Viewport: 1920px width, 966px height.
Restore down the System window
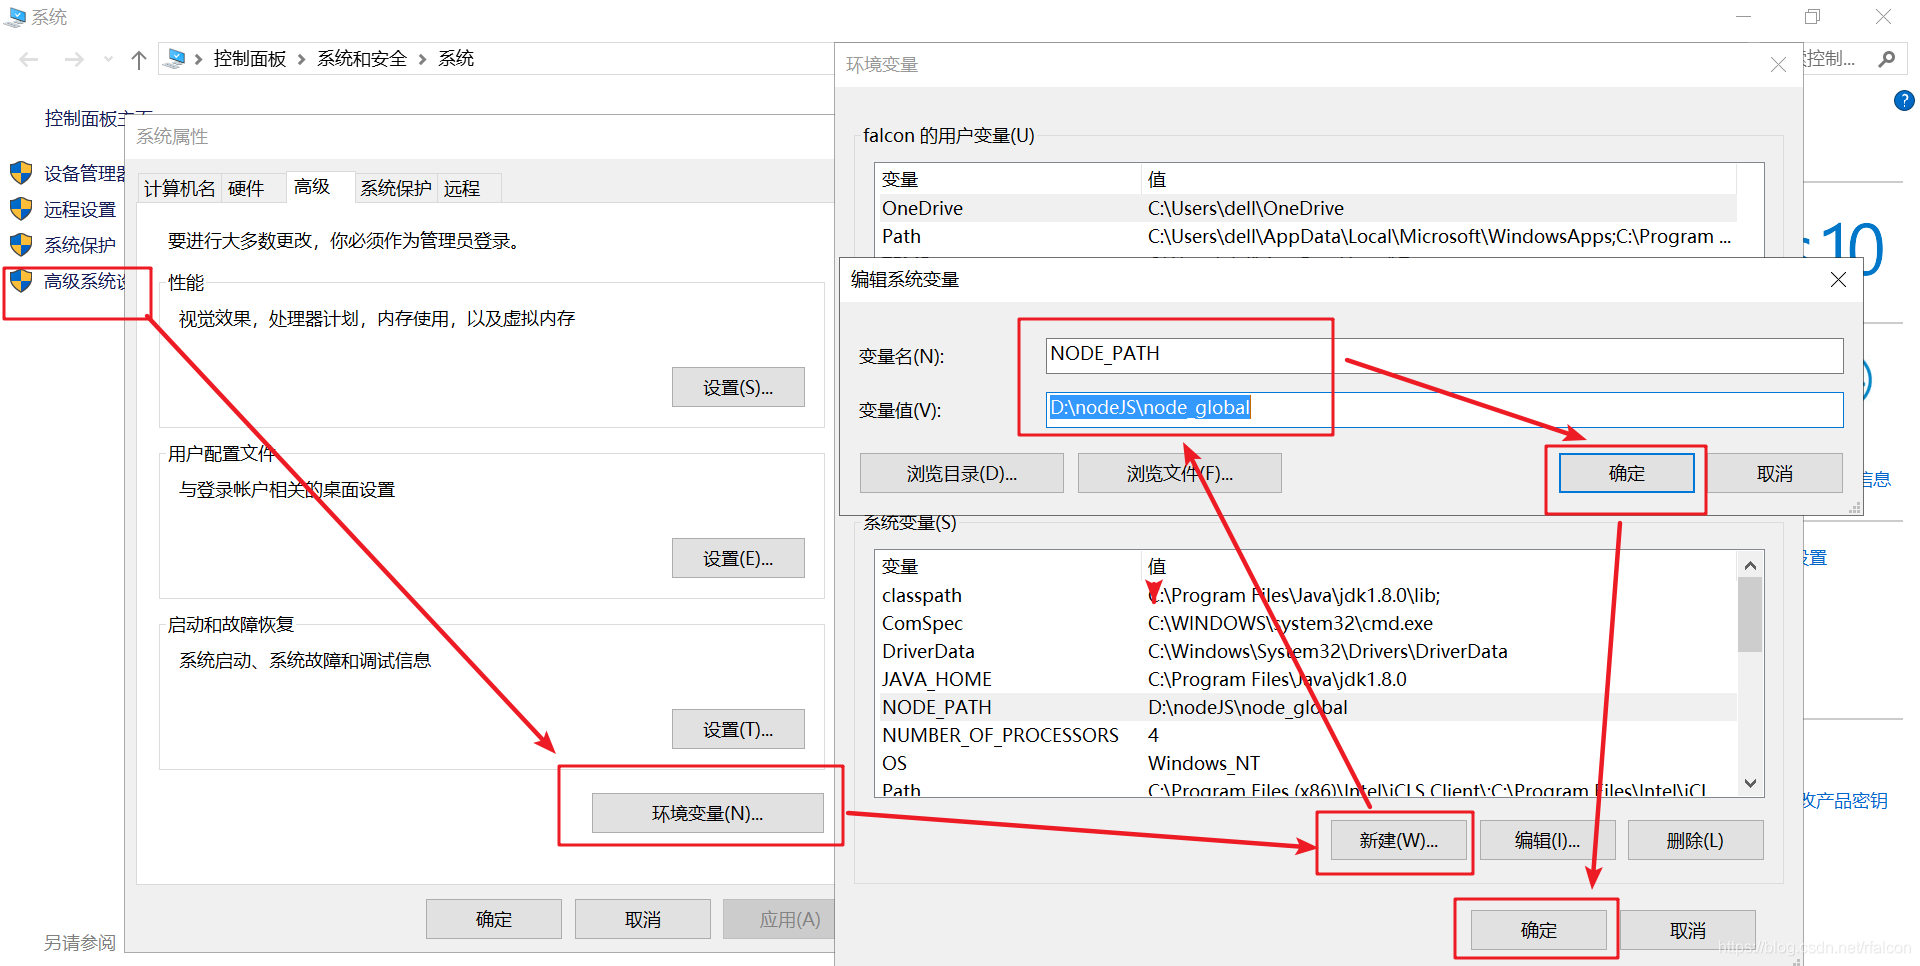pyautogui.click(x=1813, y=16)
